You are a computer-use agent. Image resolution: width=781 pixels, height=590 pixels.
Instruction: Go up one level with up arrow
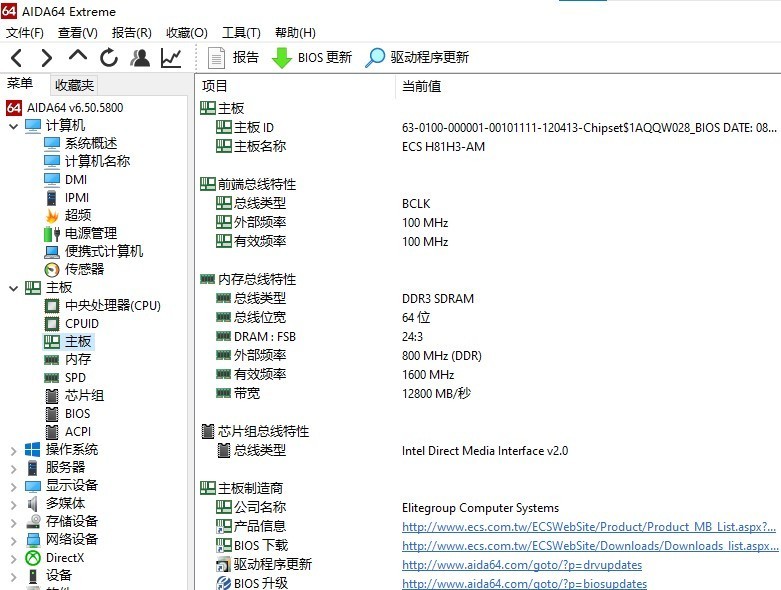(78, 56)
